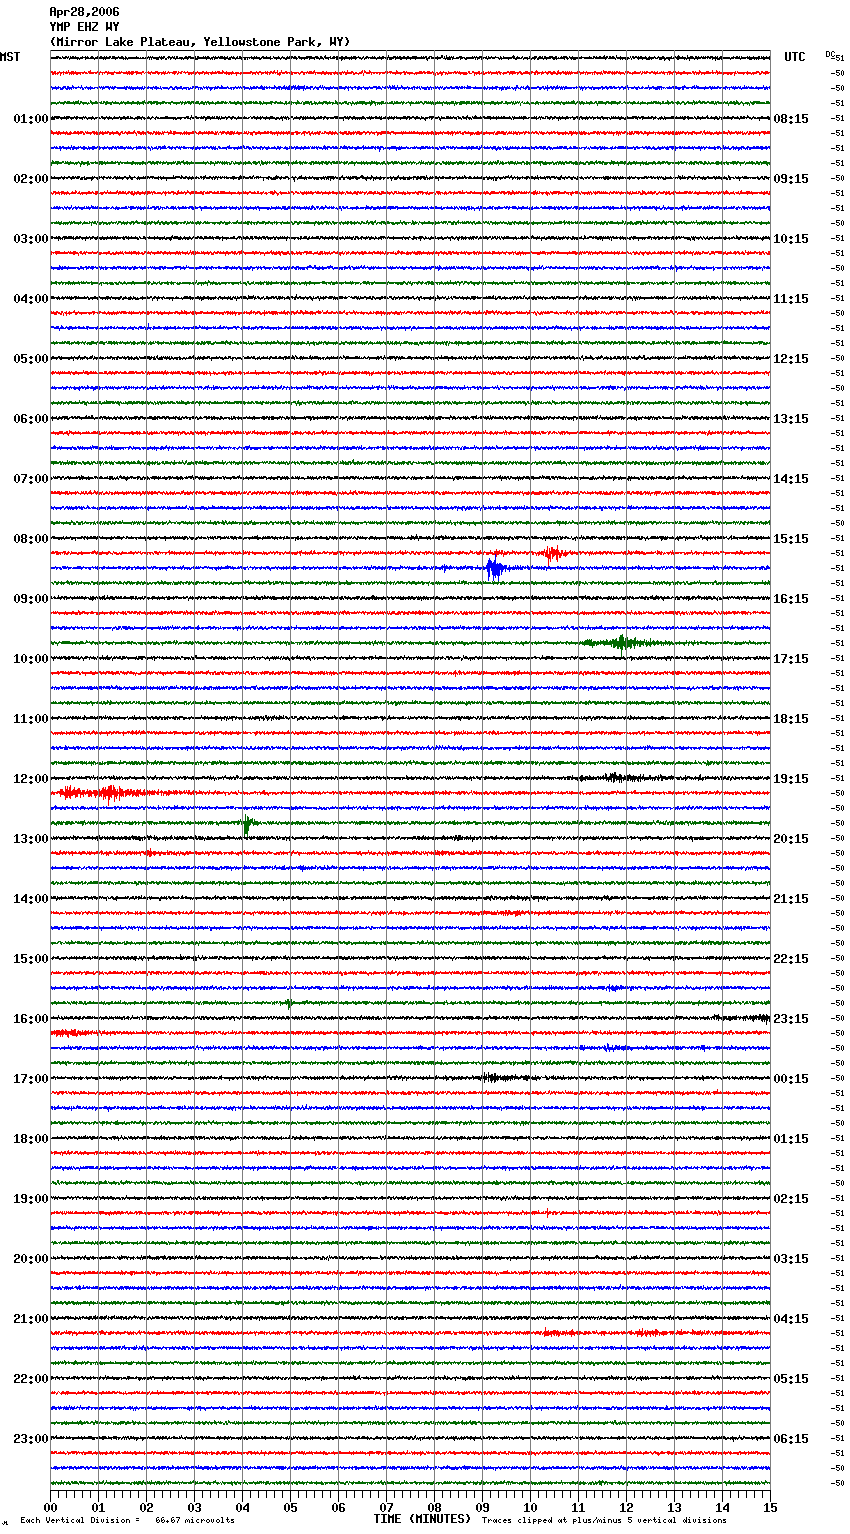The height and width of the screenshot is (1534, 850).
Task: Click the date label "Apr28,2006"
Action: (x=84, y=12)
